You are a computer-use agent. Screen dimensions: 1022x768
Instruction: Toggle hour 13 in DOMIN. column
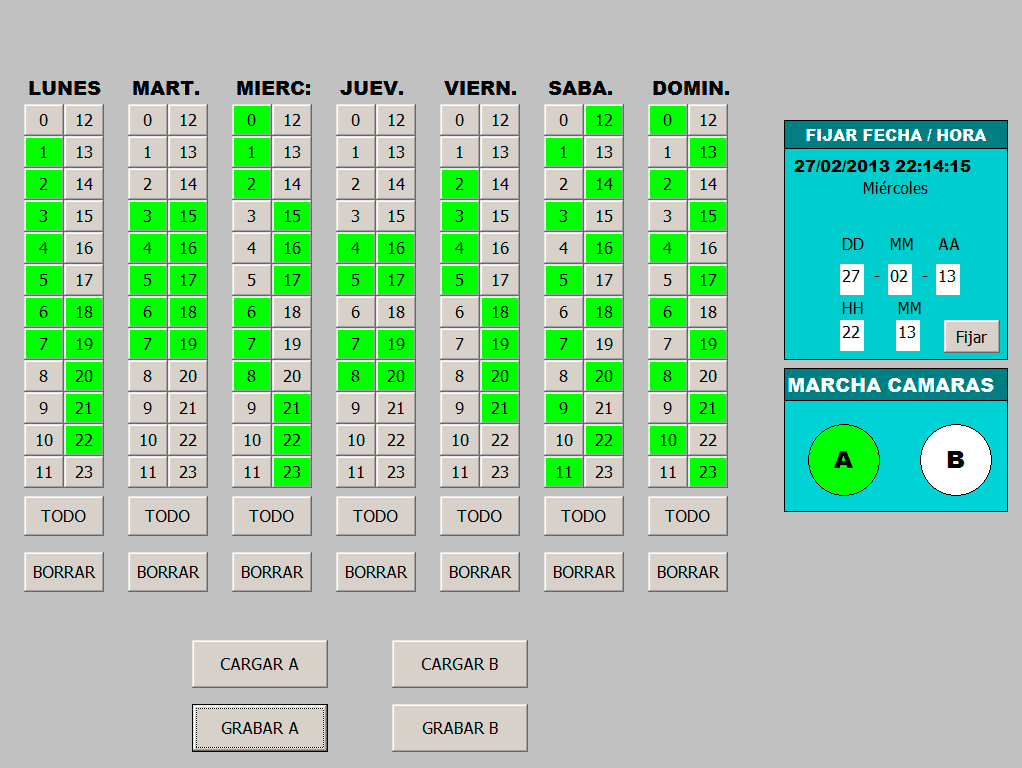[x=708, y=153]
